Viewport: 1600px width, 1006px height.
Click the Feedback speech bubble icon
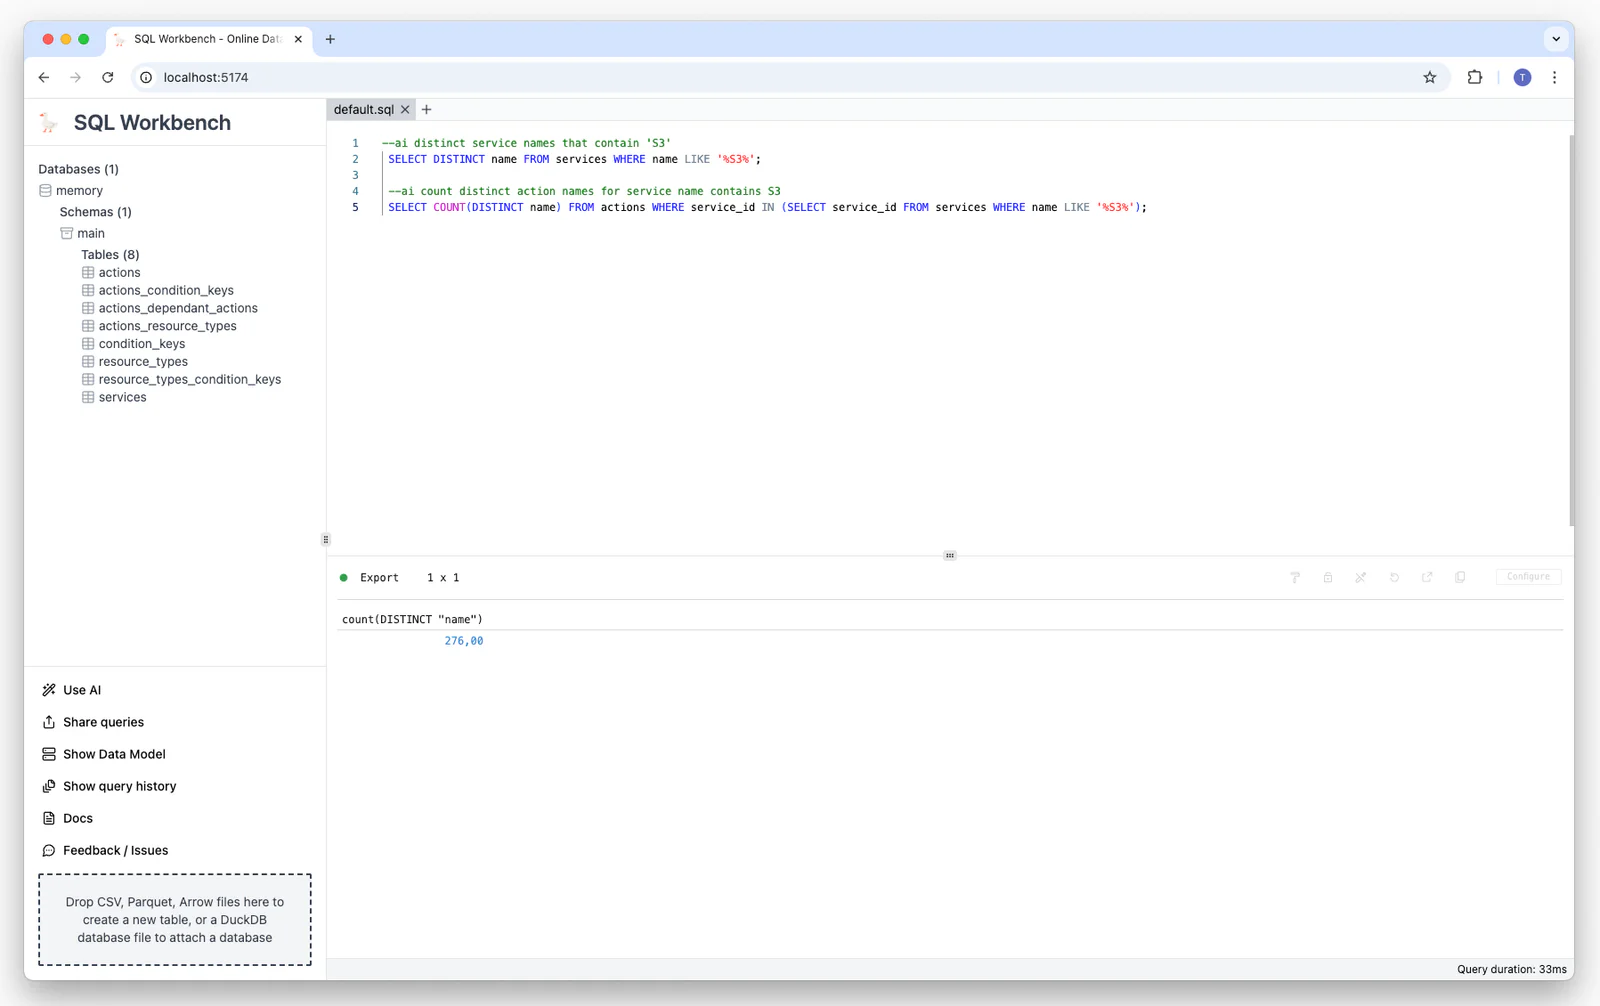pos(49,850)
